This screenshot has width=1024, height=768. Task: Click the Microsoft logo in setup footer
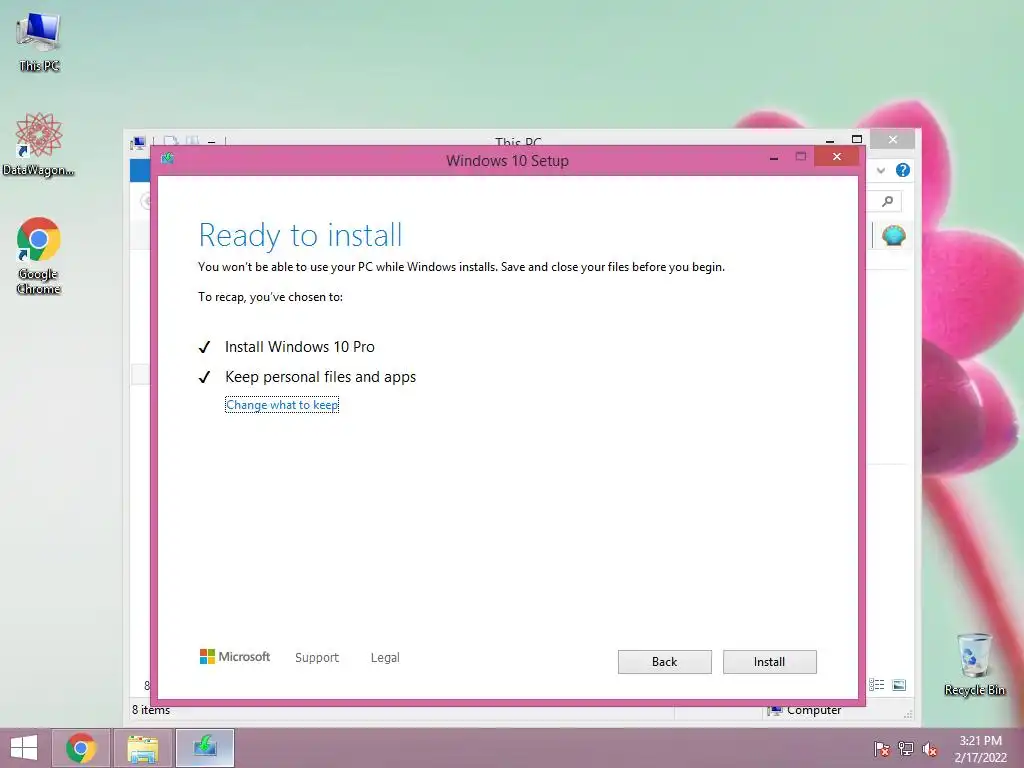(x=234, y=656)
